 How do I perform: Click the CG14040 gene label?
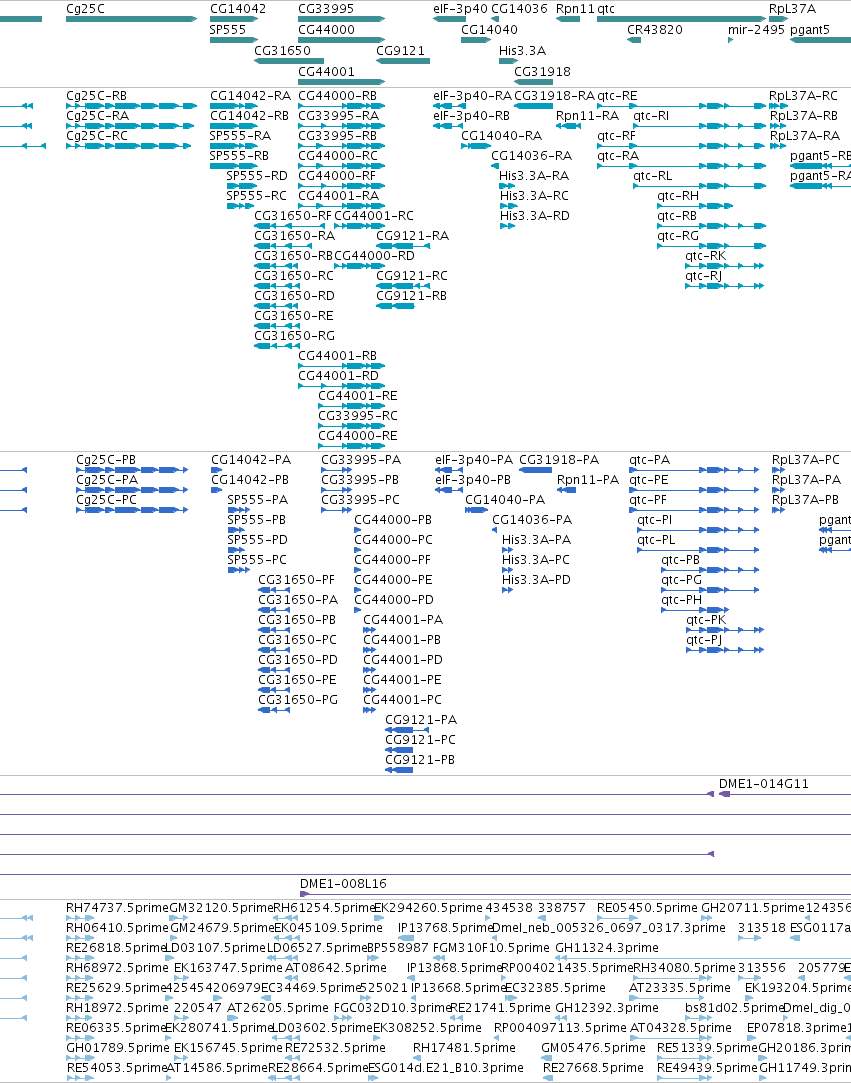point(489,30)
